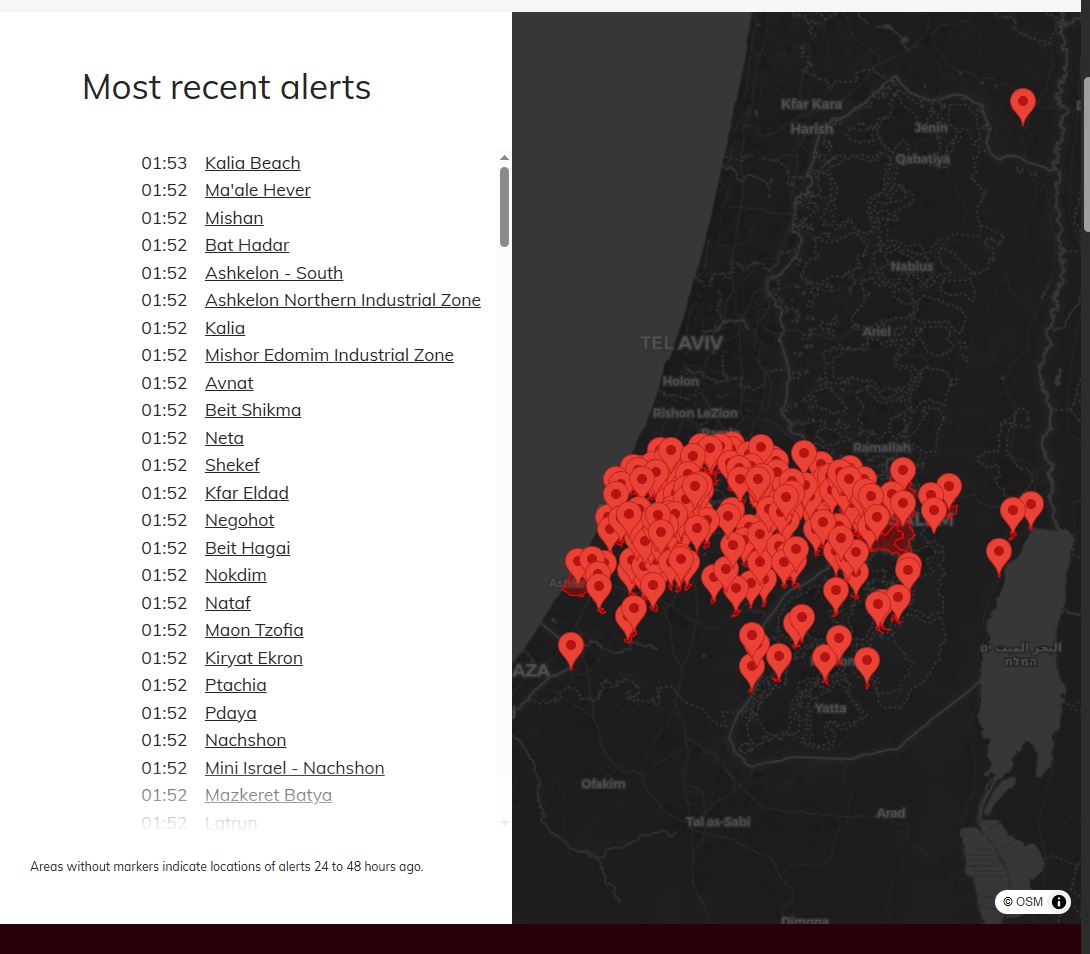
Task: Open the Nokdim alert link
Action: tap(236, 575)
